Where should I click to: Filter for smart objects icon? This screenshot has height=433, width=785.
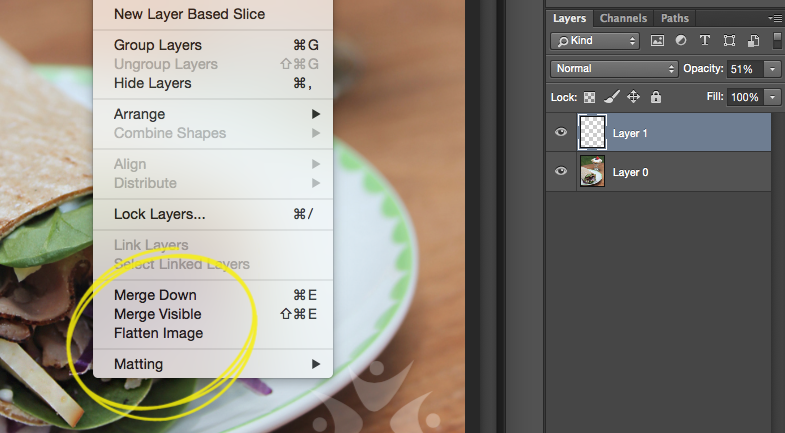(753, 41)
